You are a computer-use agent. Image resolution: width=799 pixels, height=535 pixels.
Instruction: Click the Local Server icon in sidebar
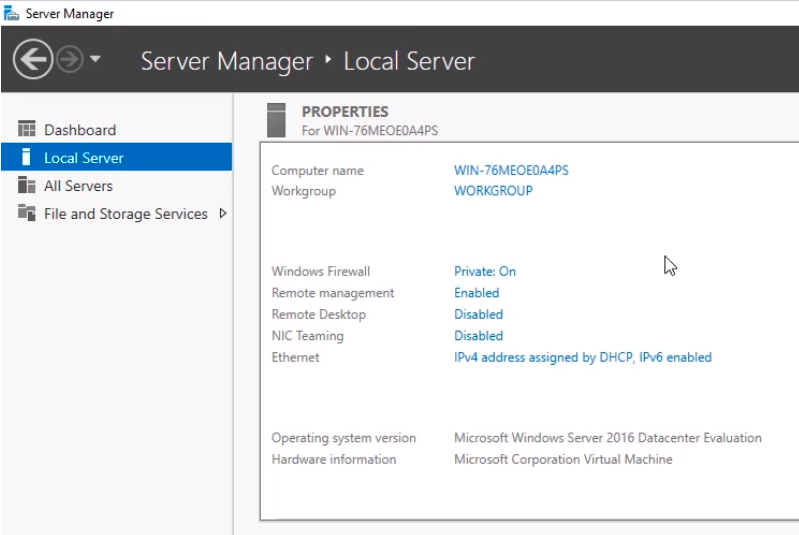[27, 158]
